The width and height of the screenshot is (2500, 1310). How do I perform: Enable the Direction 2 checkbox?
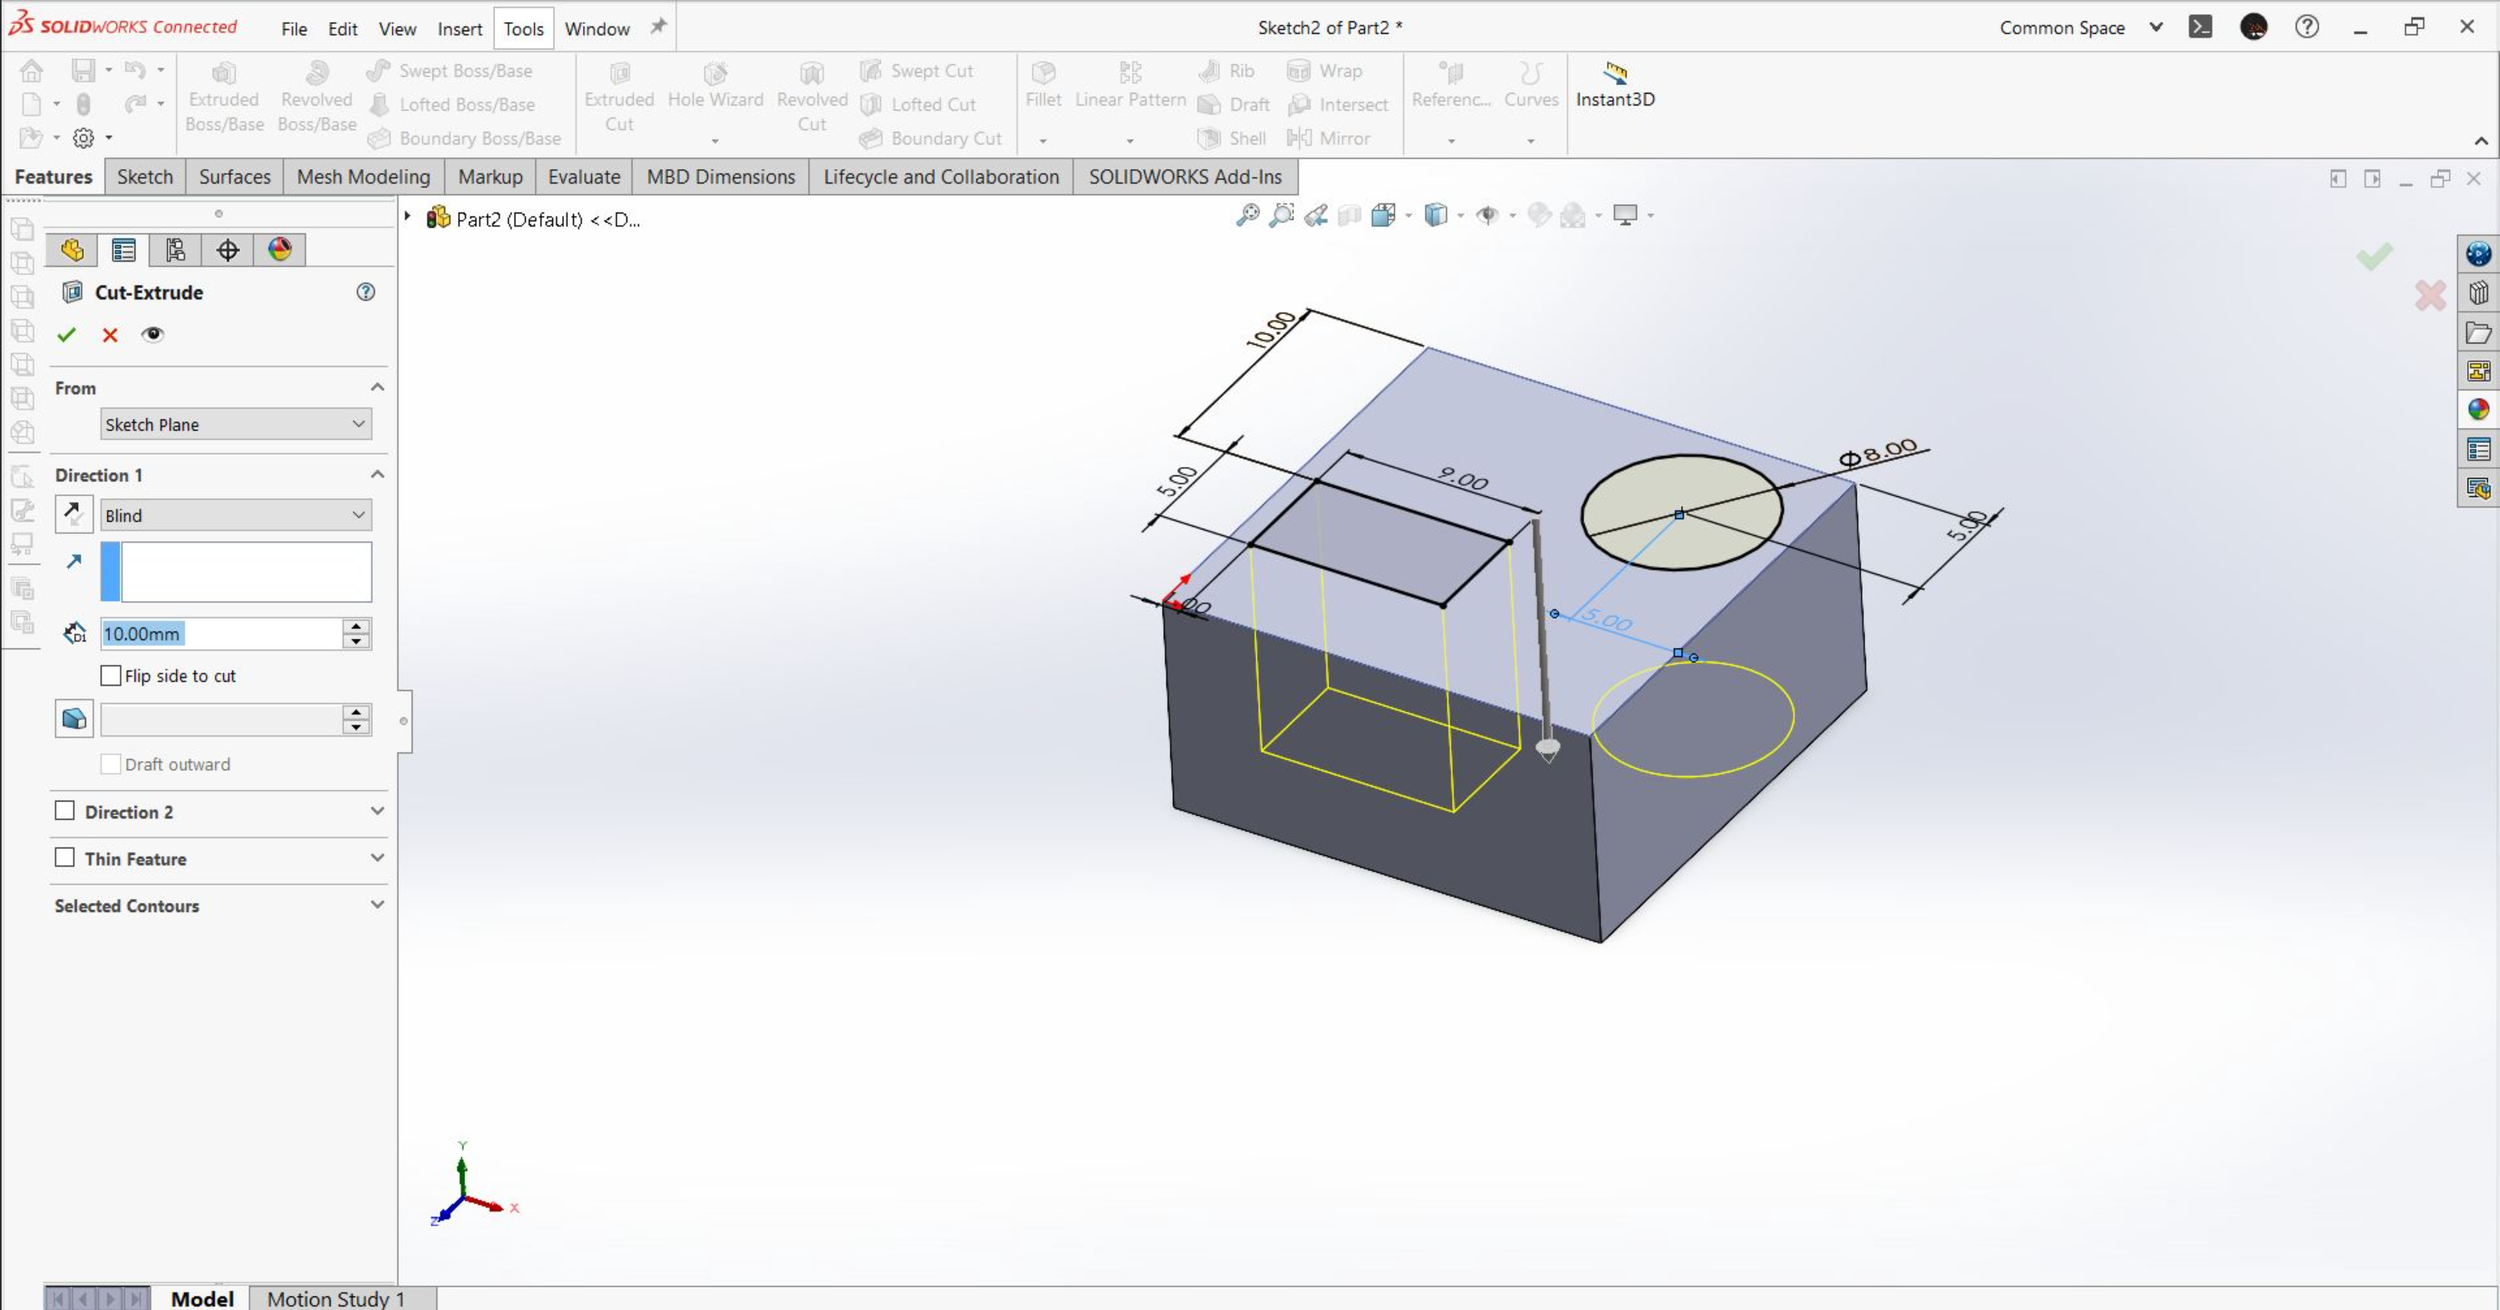coord(65,811)
